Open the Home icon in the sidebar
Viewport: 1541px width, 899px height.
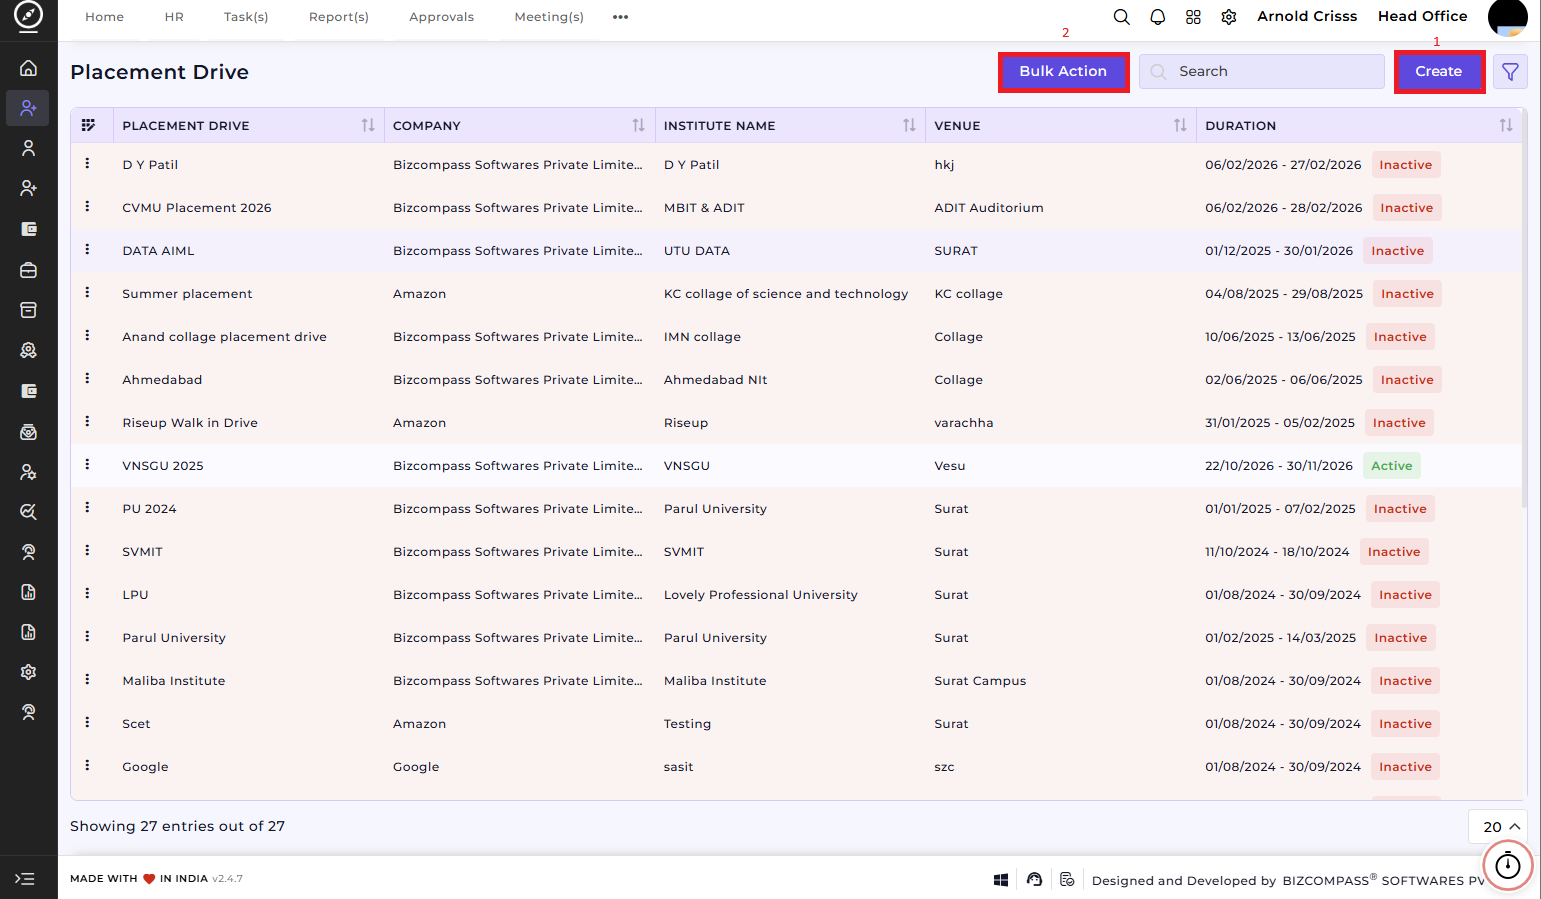coord(28,68)
